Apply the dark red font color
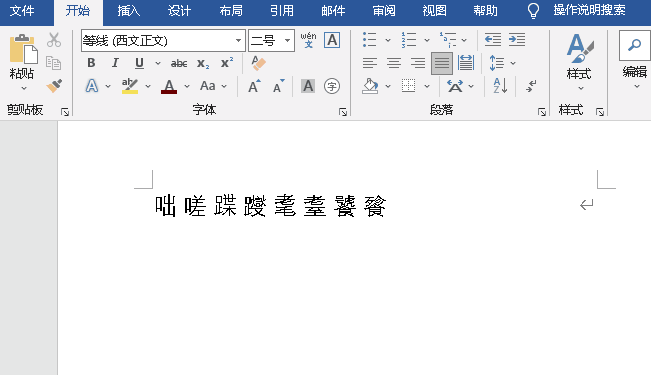The image size is (651, 375). tap(169, 86)
